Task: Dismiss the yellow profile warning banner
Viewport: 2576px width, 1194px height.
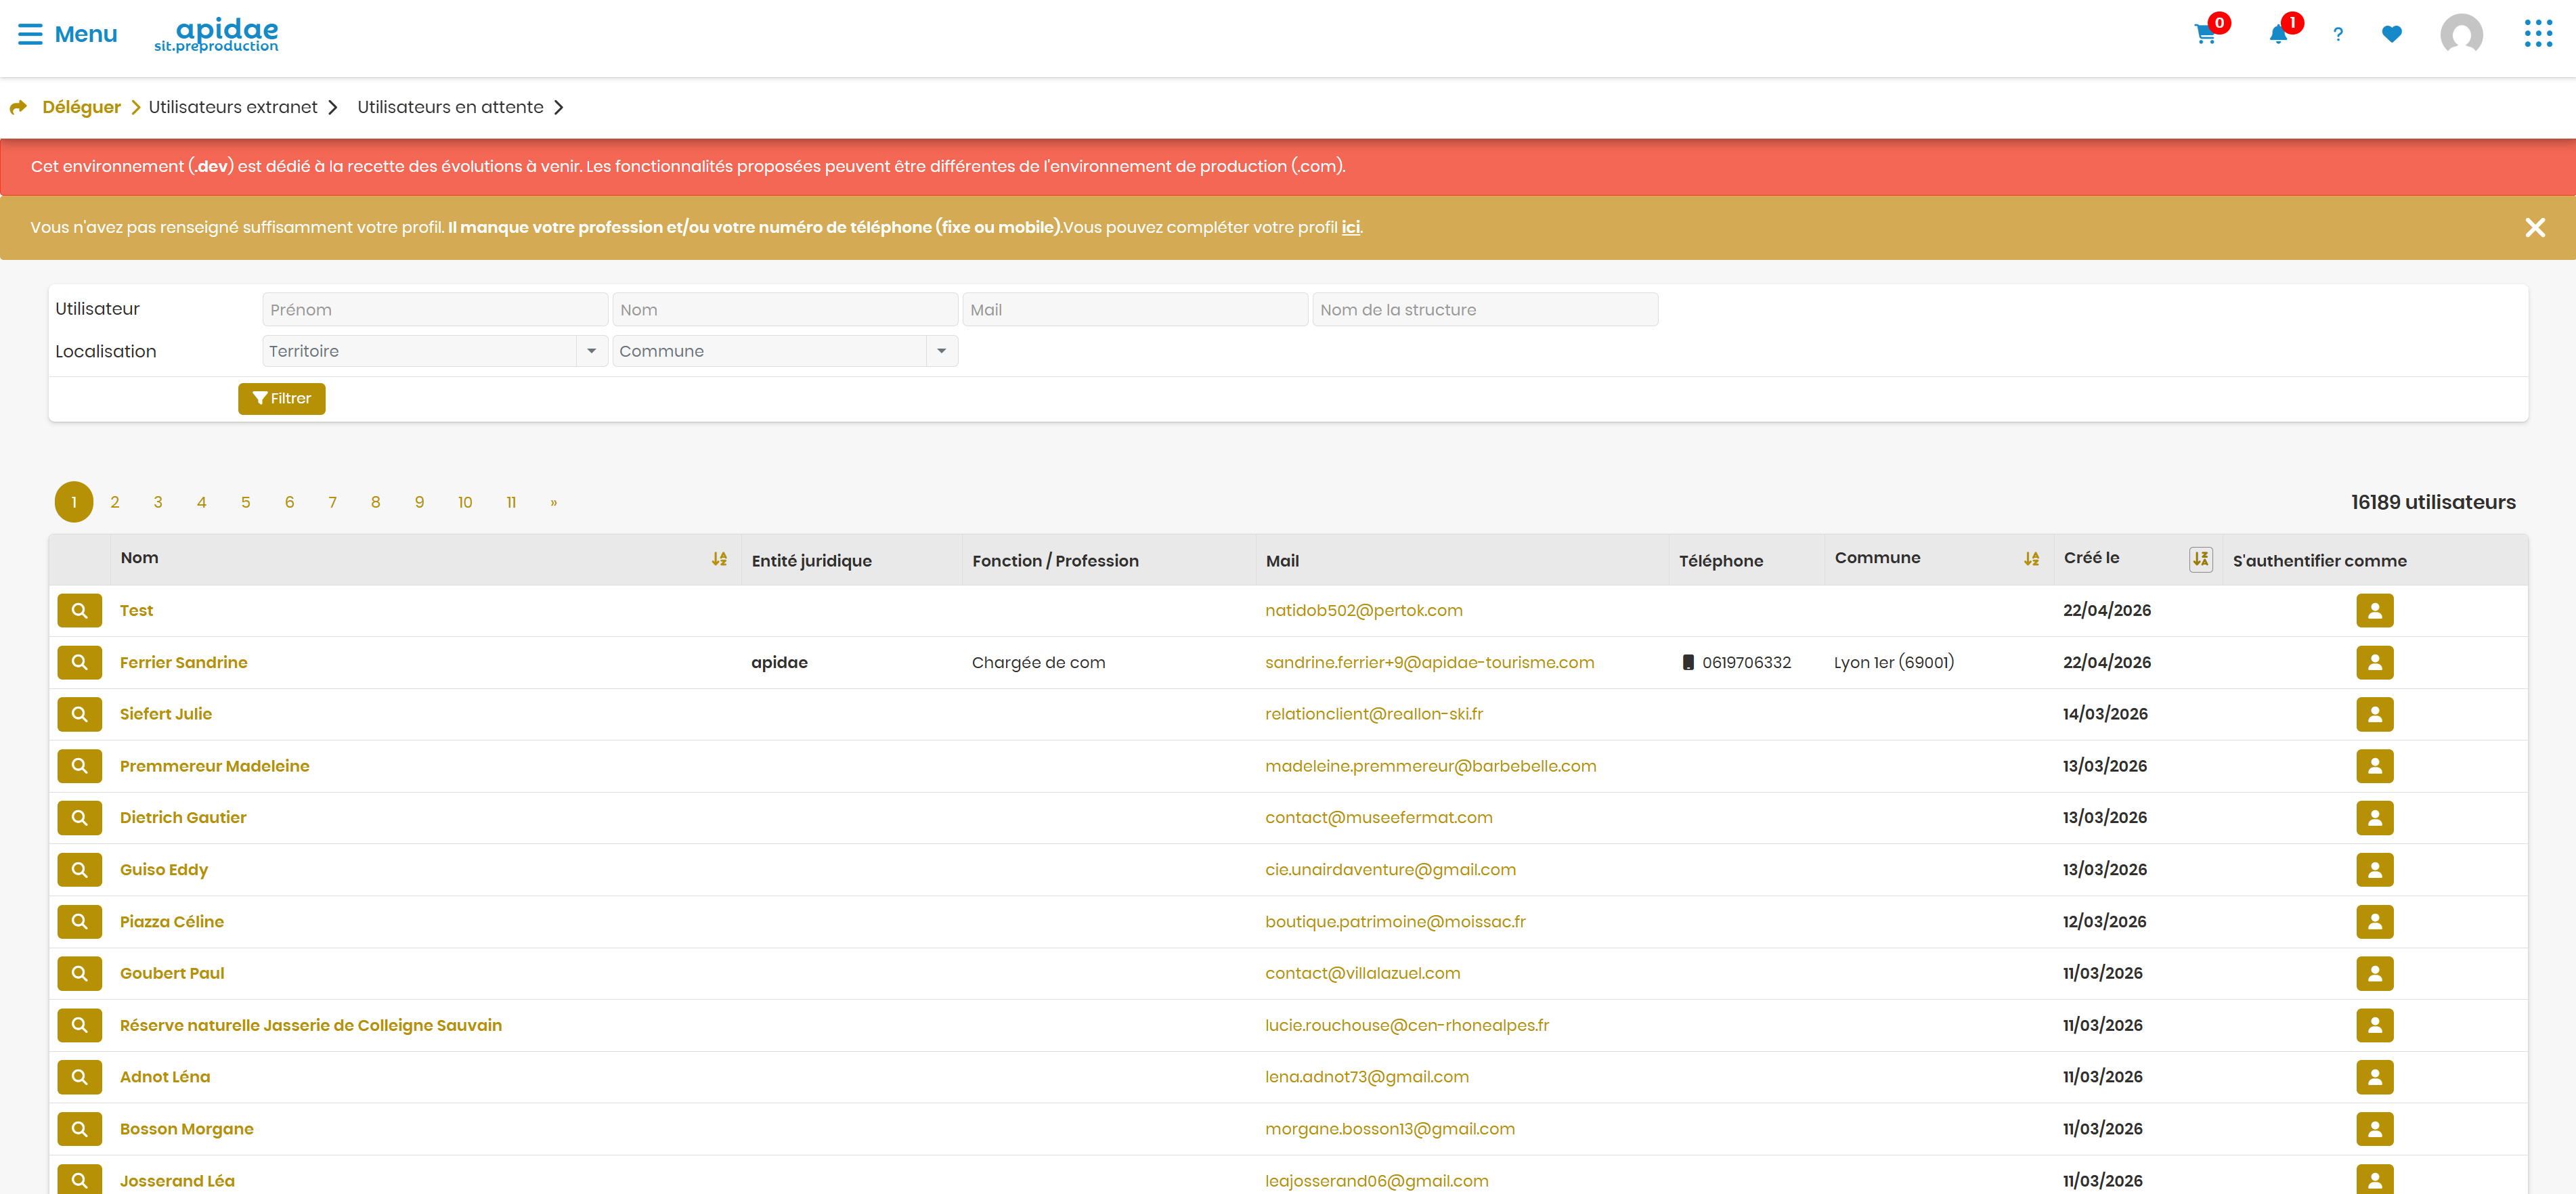Action: pos(2535,228)
